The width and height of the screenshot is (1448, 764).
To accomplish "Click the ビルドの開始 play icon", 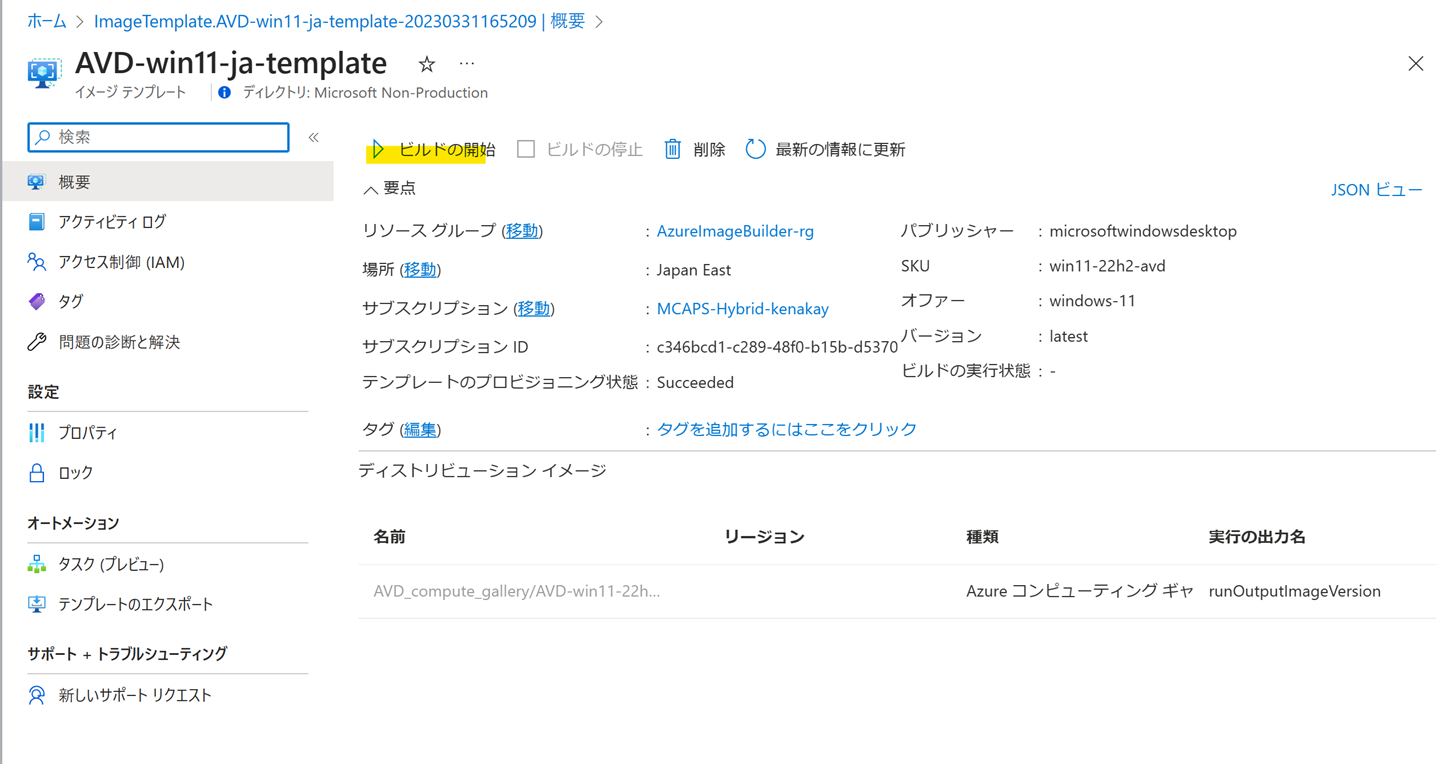I will pyautogui.click(x=378, y=150).
